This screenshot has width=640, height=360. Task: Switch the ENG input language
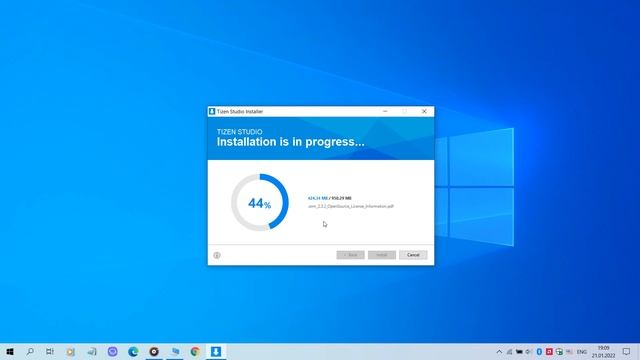tap(582, 352)
